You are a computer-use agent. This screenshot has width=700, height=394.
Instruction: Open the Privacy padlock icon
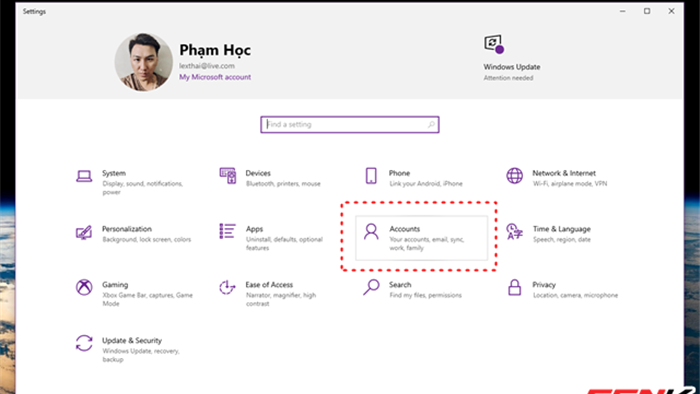514,287
